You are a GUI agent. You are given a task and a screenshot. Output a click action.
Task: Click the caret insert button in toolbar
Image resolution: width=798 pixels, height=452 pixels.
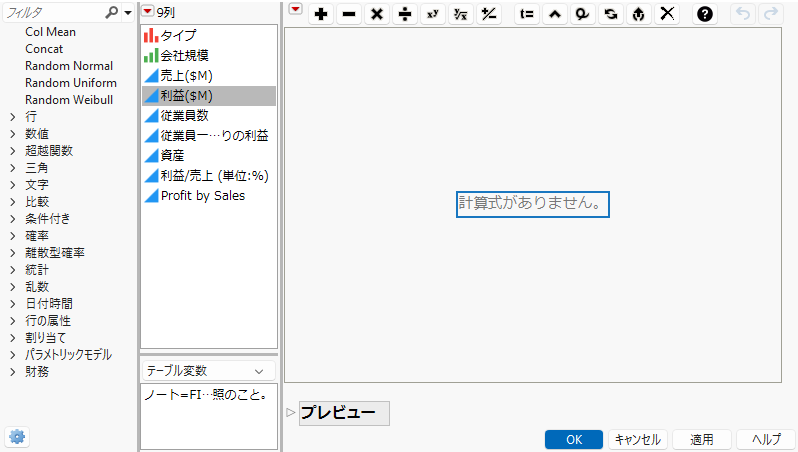tap(555, 14)
